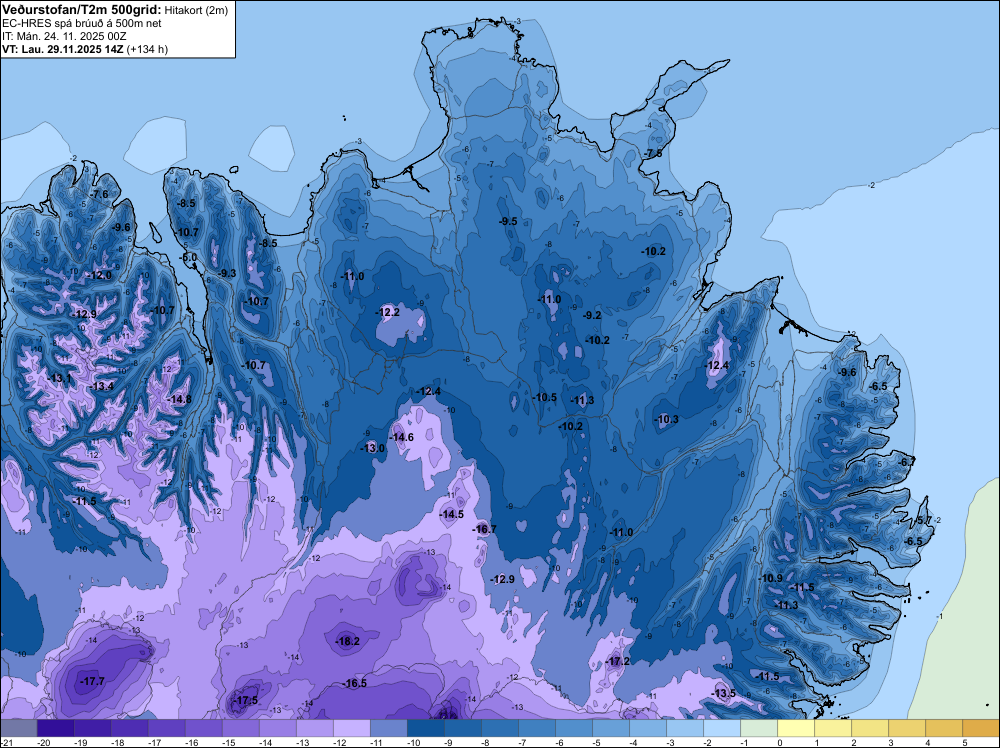Click the -16.5 temperature value

(x=355, y=684)
